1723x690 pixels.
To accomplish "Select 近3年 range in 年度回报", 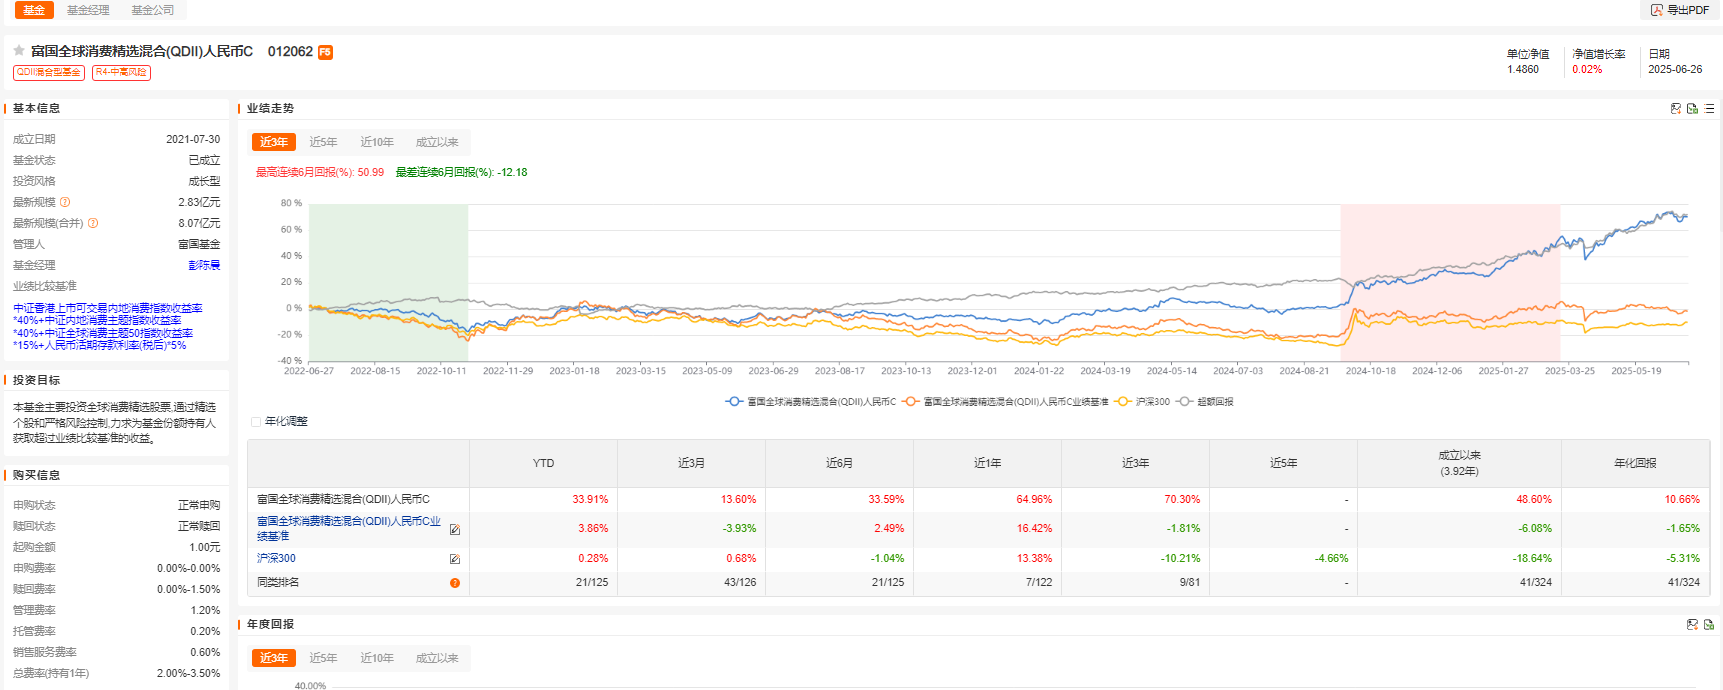I will click(x=274, y=658).
